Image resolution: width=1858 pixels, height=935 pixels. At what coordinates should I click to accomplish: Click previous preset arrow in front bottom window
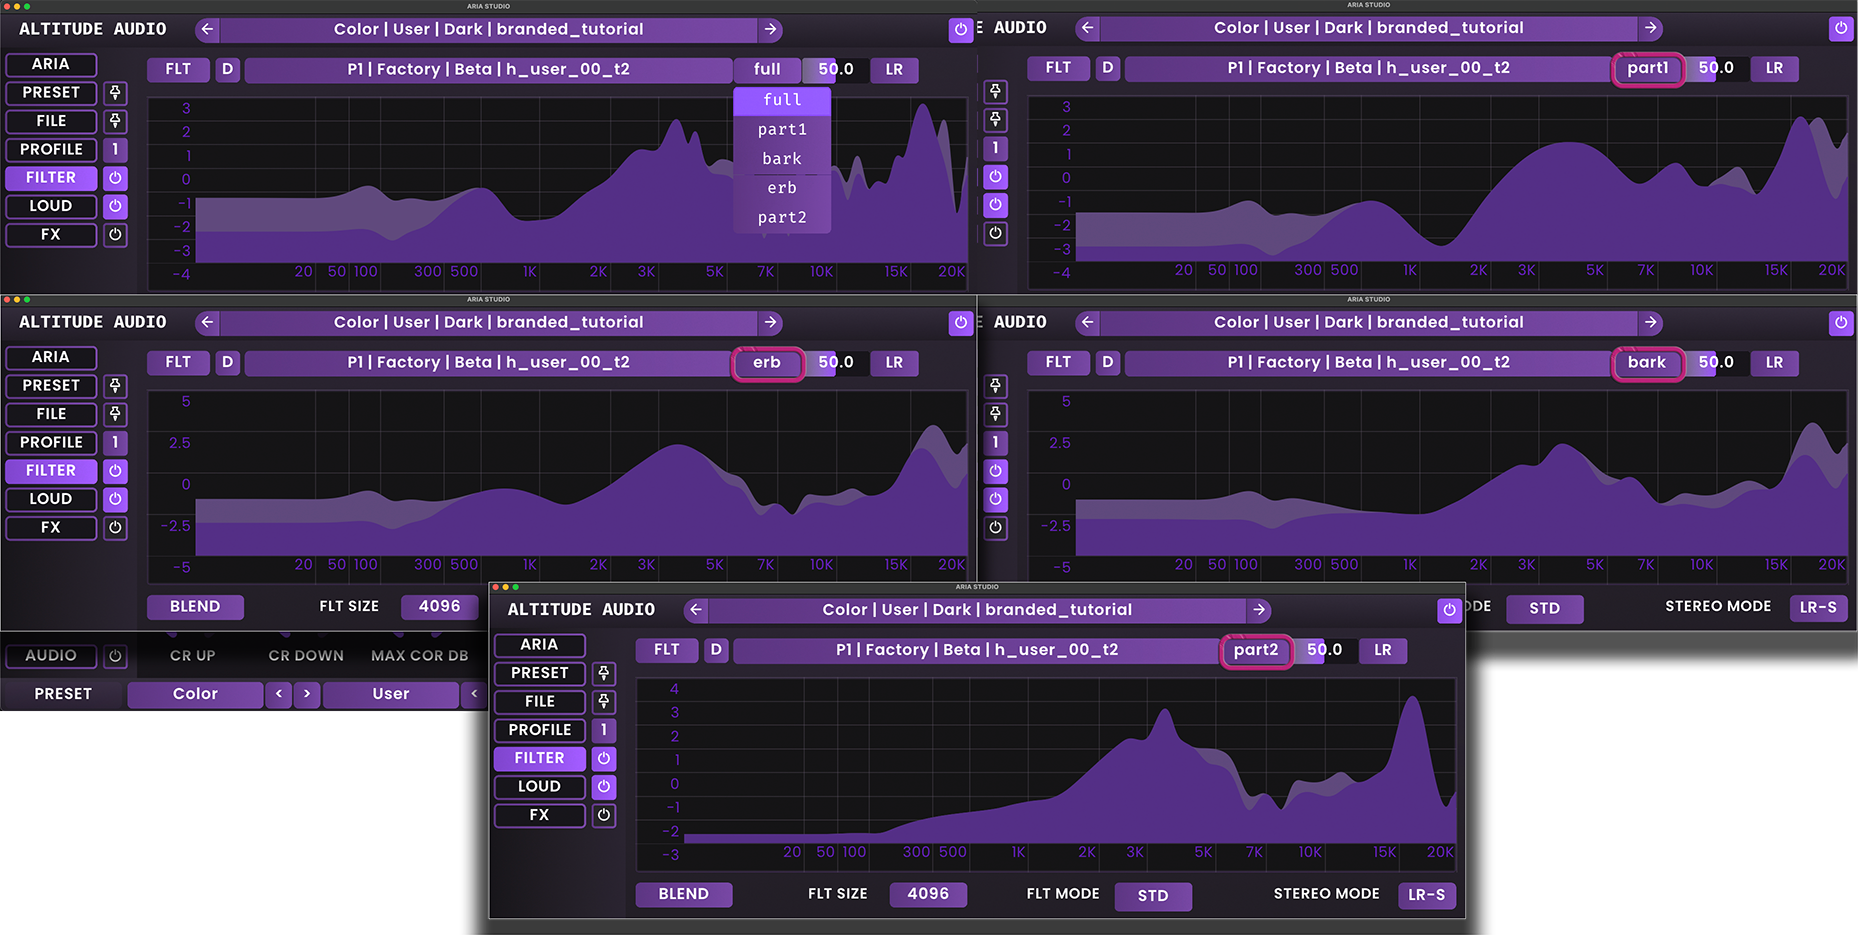click(696, 610)
